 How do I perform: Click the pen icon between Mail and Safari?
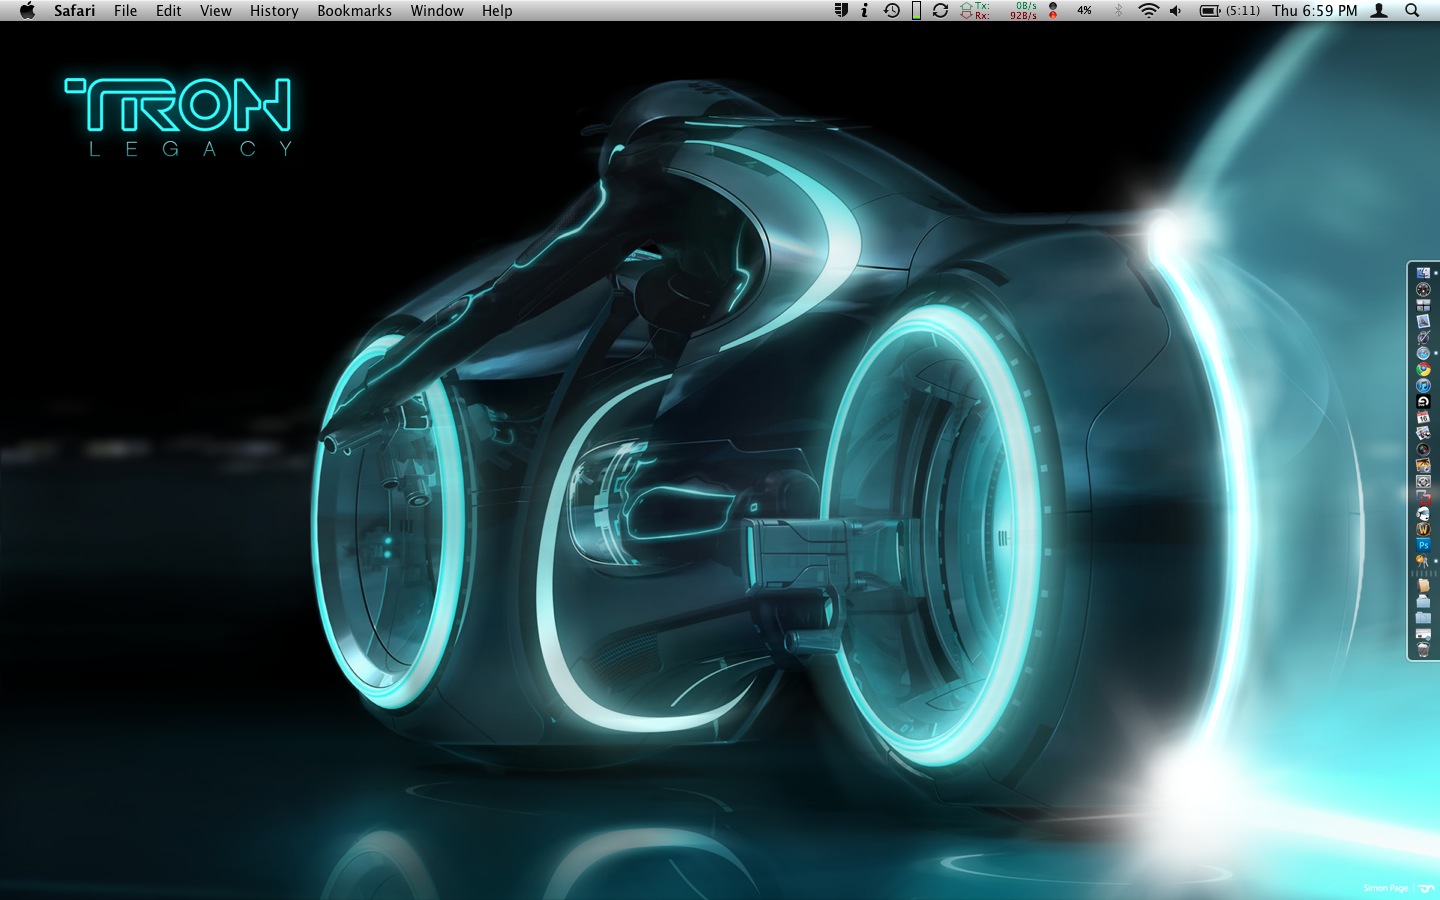coord(1423,337)
